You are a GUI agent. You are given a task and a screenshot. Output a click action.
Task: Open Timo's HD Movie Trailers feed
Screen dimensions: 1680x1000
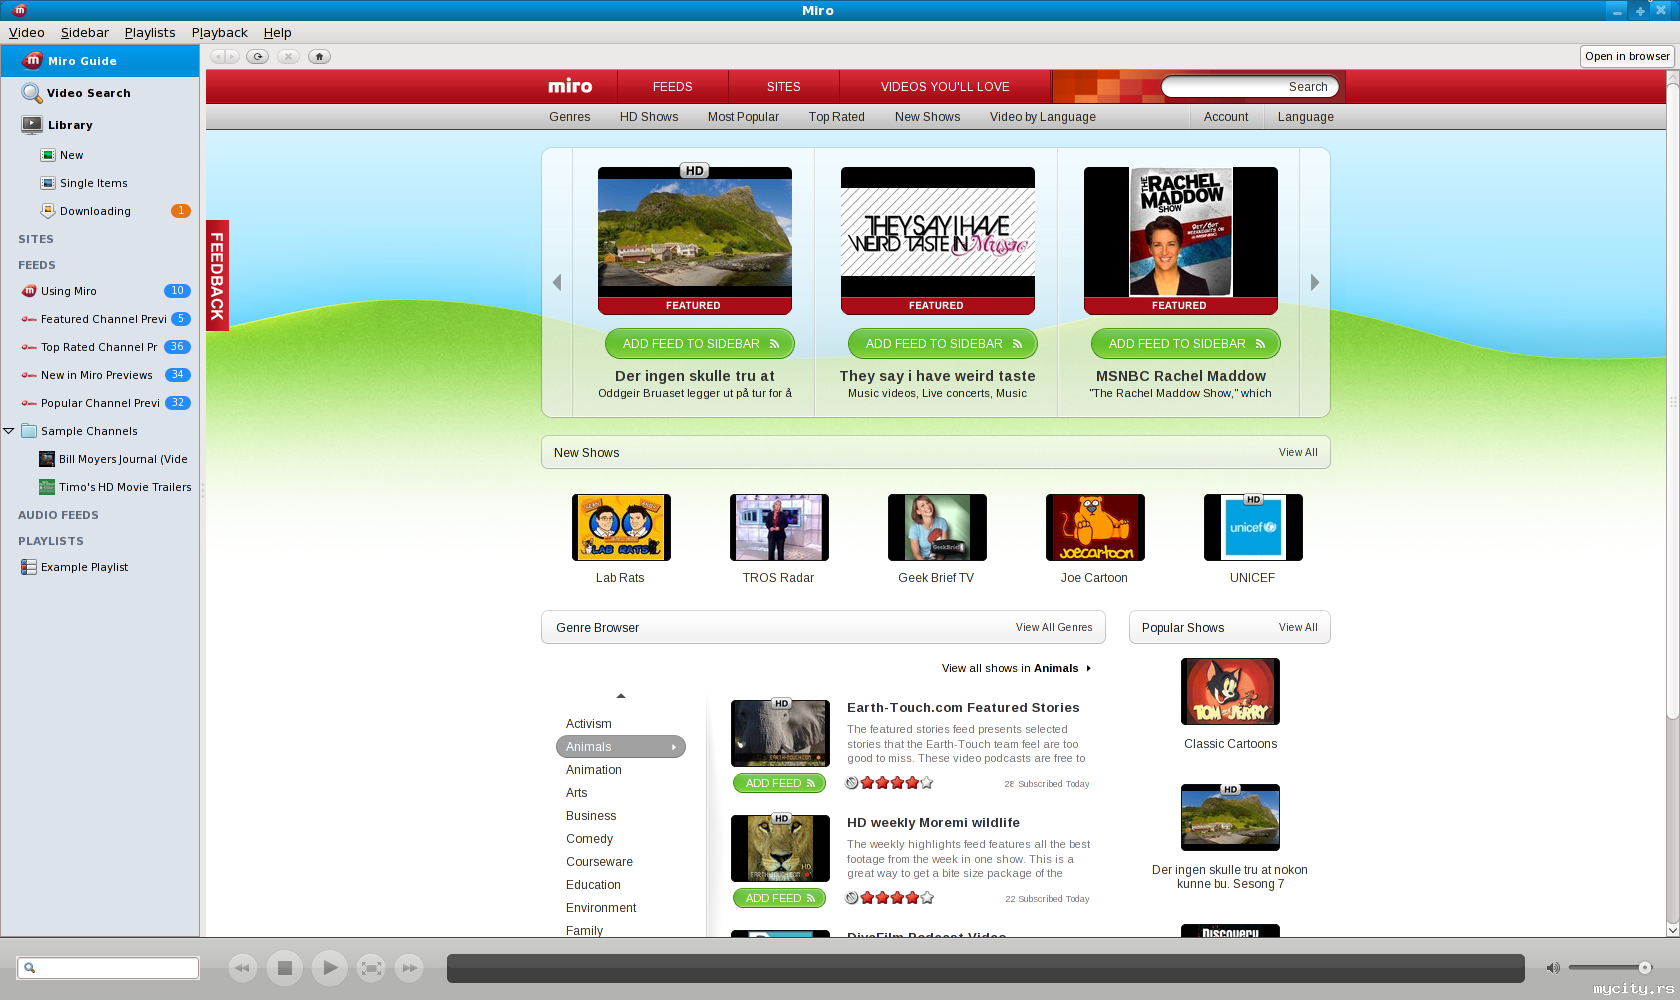click(100, 487)
